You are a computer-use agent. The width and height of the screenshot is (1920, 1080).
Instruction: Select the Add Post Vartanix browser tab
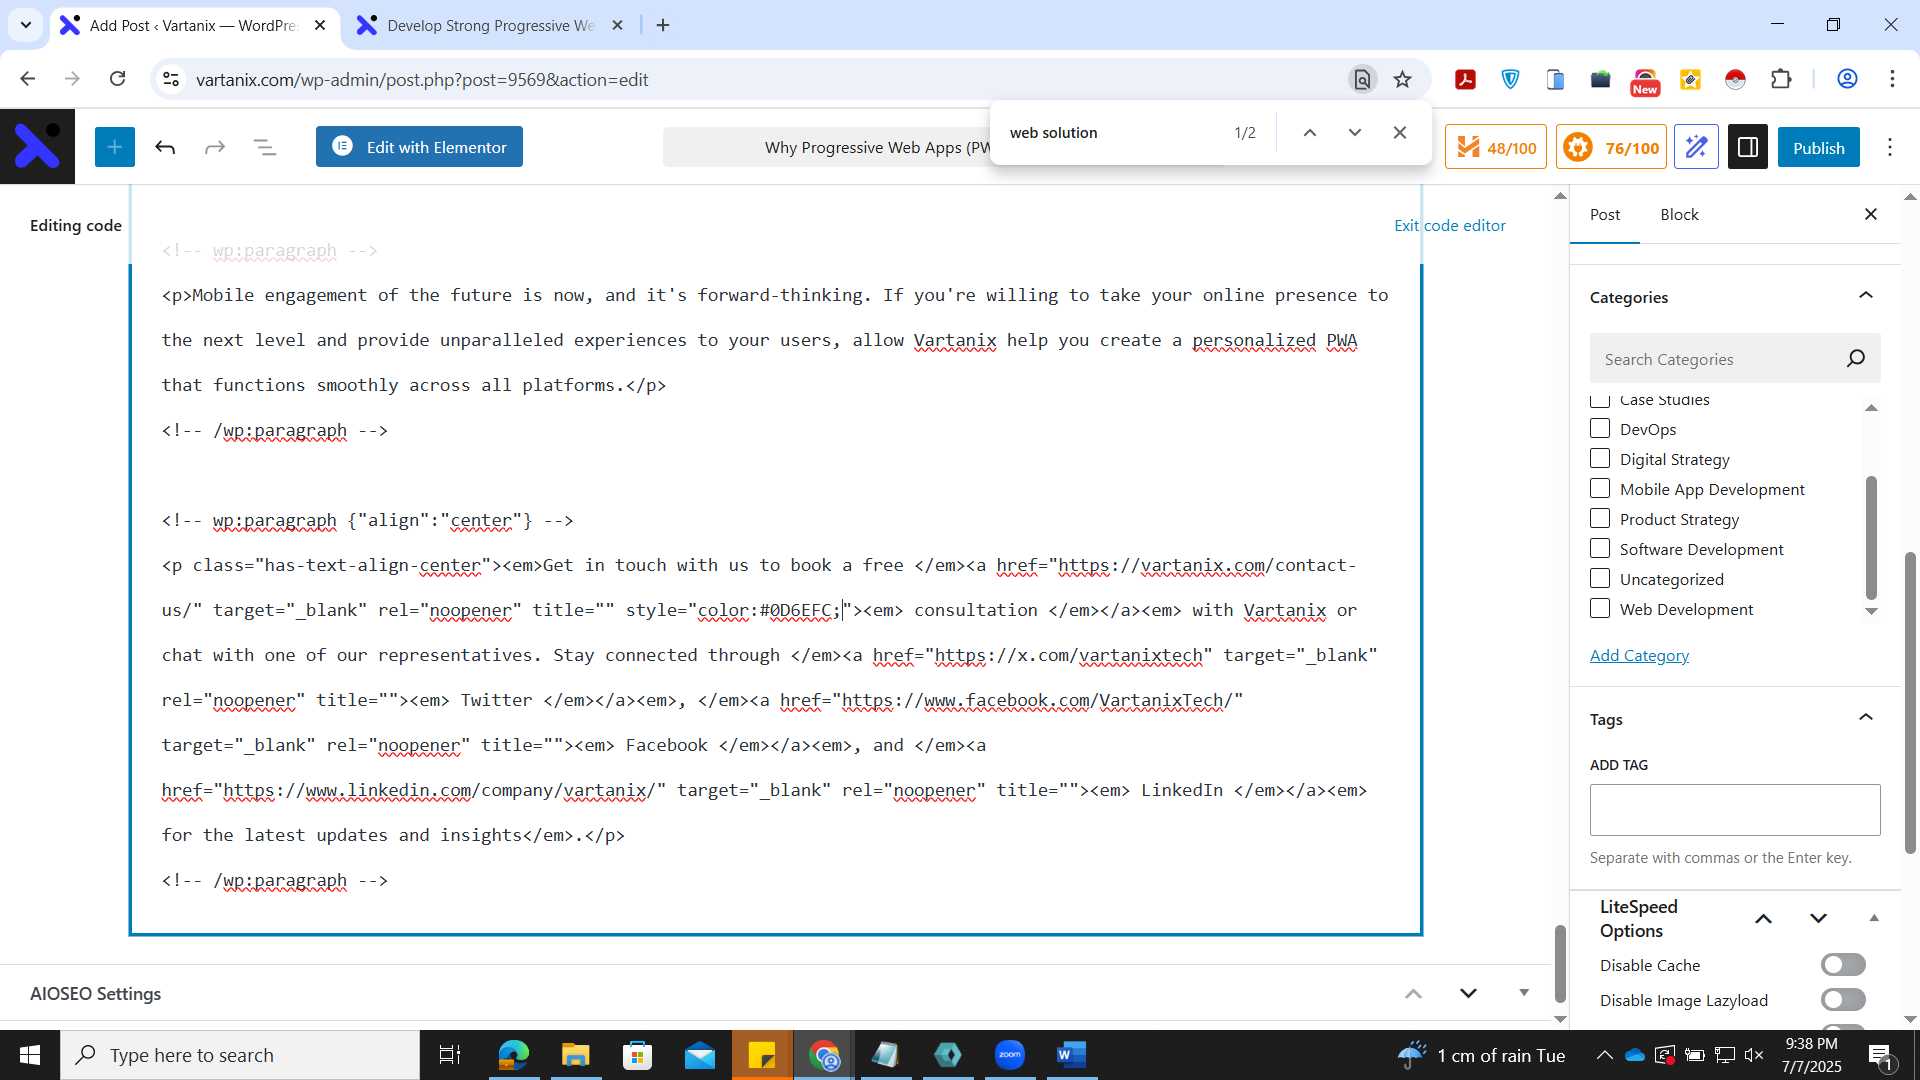(193, 25)
